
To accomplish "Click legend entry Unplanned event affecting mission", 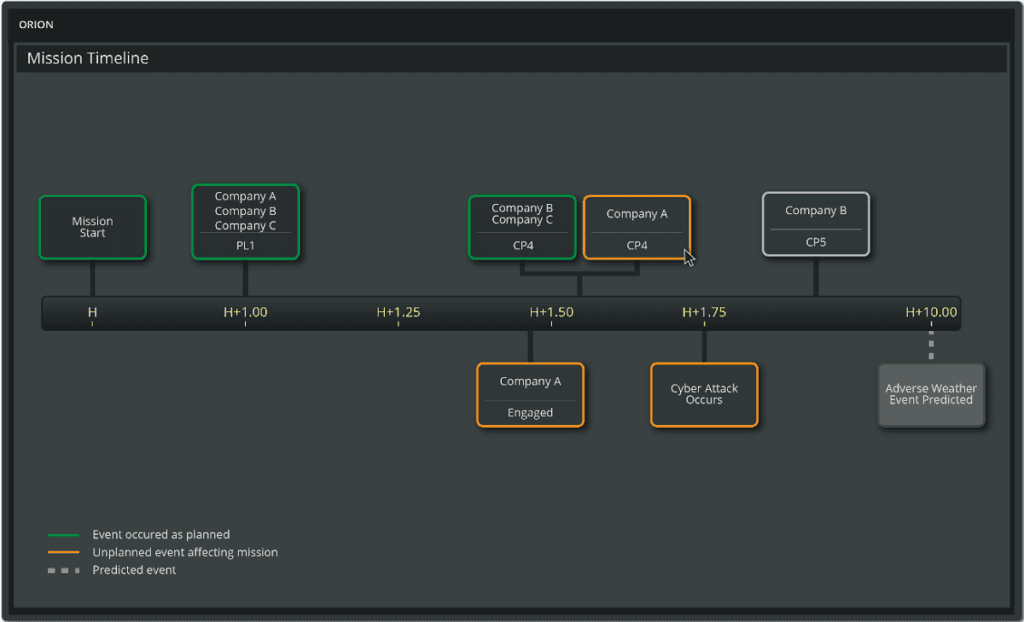I will click(185, 552).
